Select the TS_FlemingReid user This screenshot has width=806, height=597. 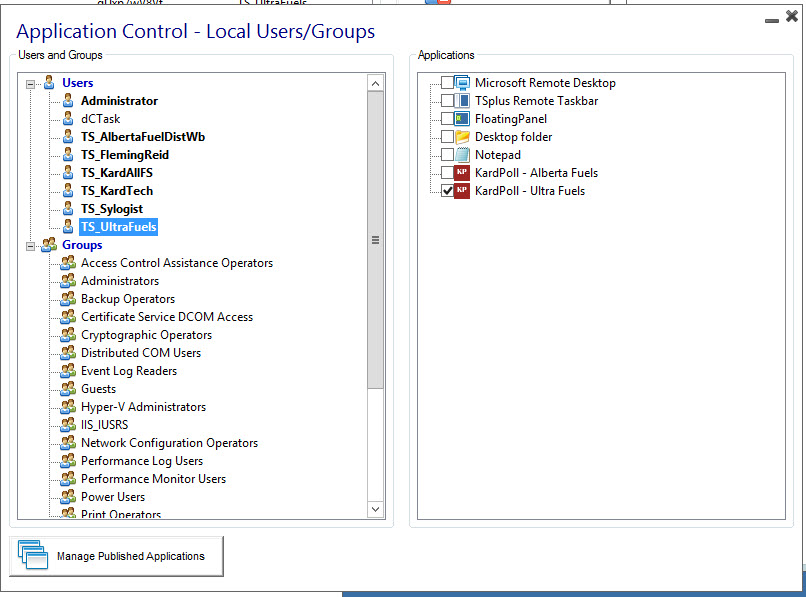(125, 155)
